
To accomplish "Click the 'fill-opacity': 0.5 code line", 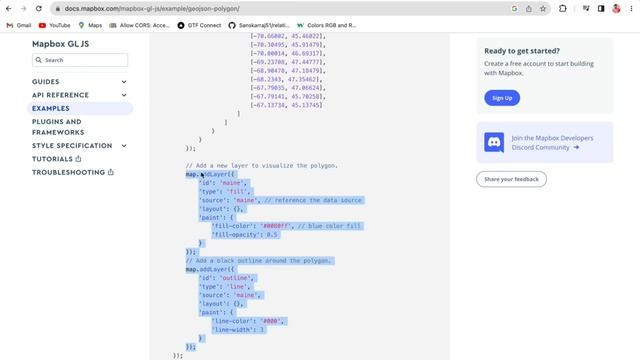I will click(x=245, y=235).
